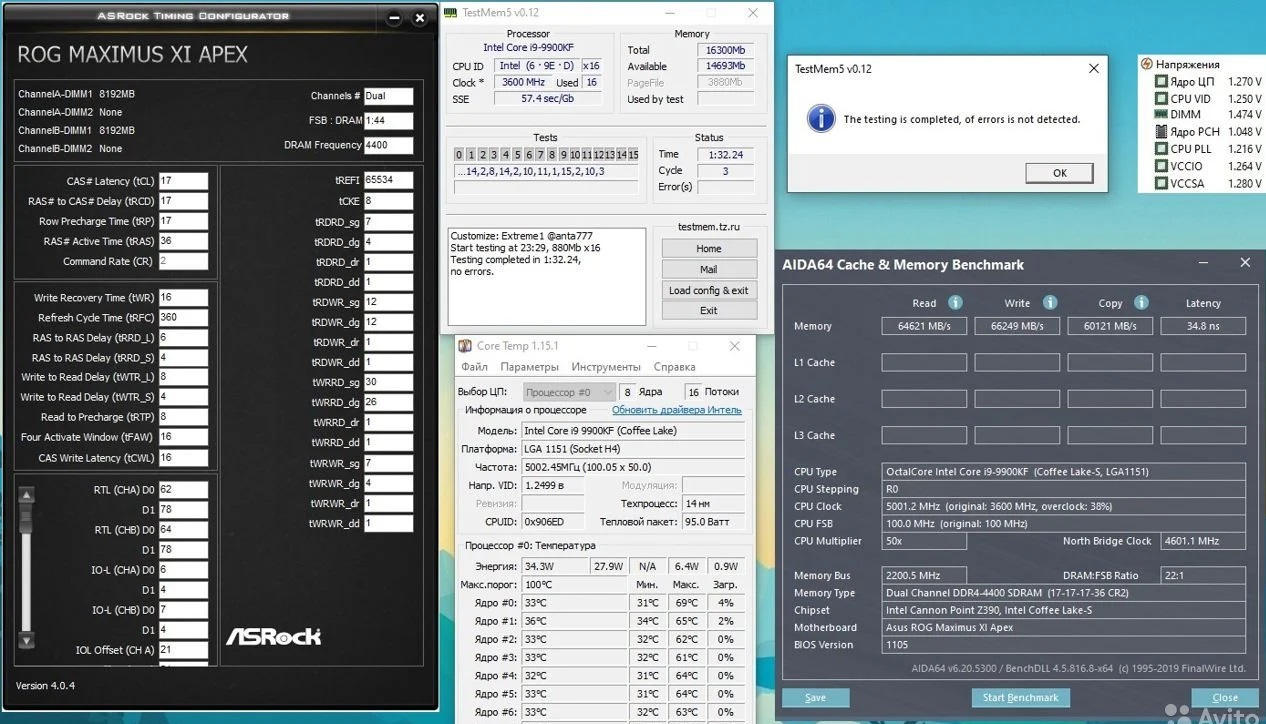Click the VCCIO sensor icon

(x=1161, y=166)
